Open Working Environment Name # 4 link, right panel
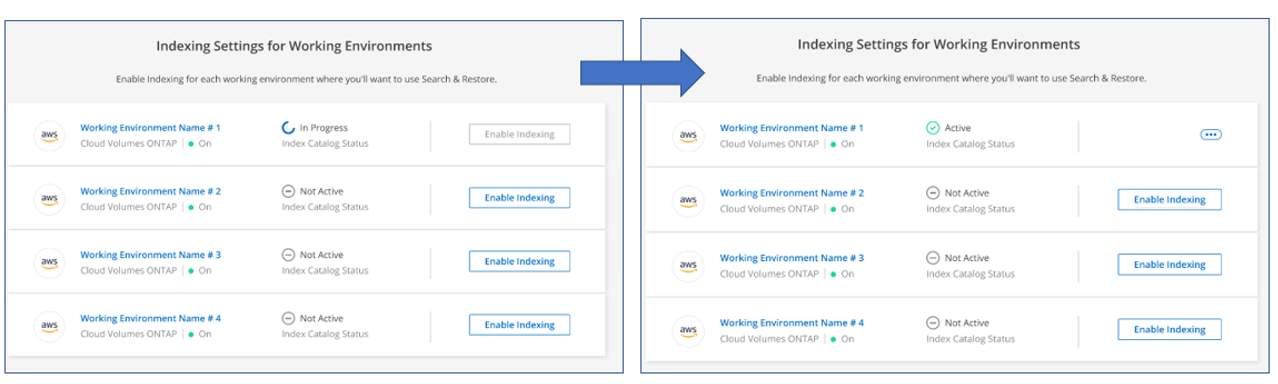Viewport: 1278px width, 384px height. point(792,323)
